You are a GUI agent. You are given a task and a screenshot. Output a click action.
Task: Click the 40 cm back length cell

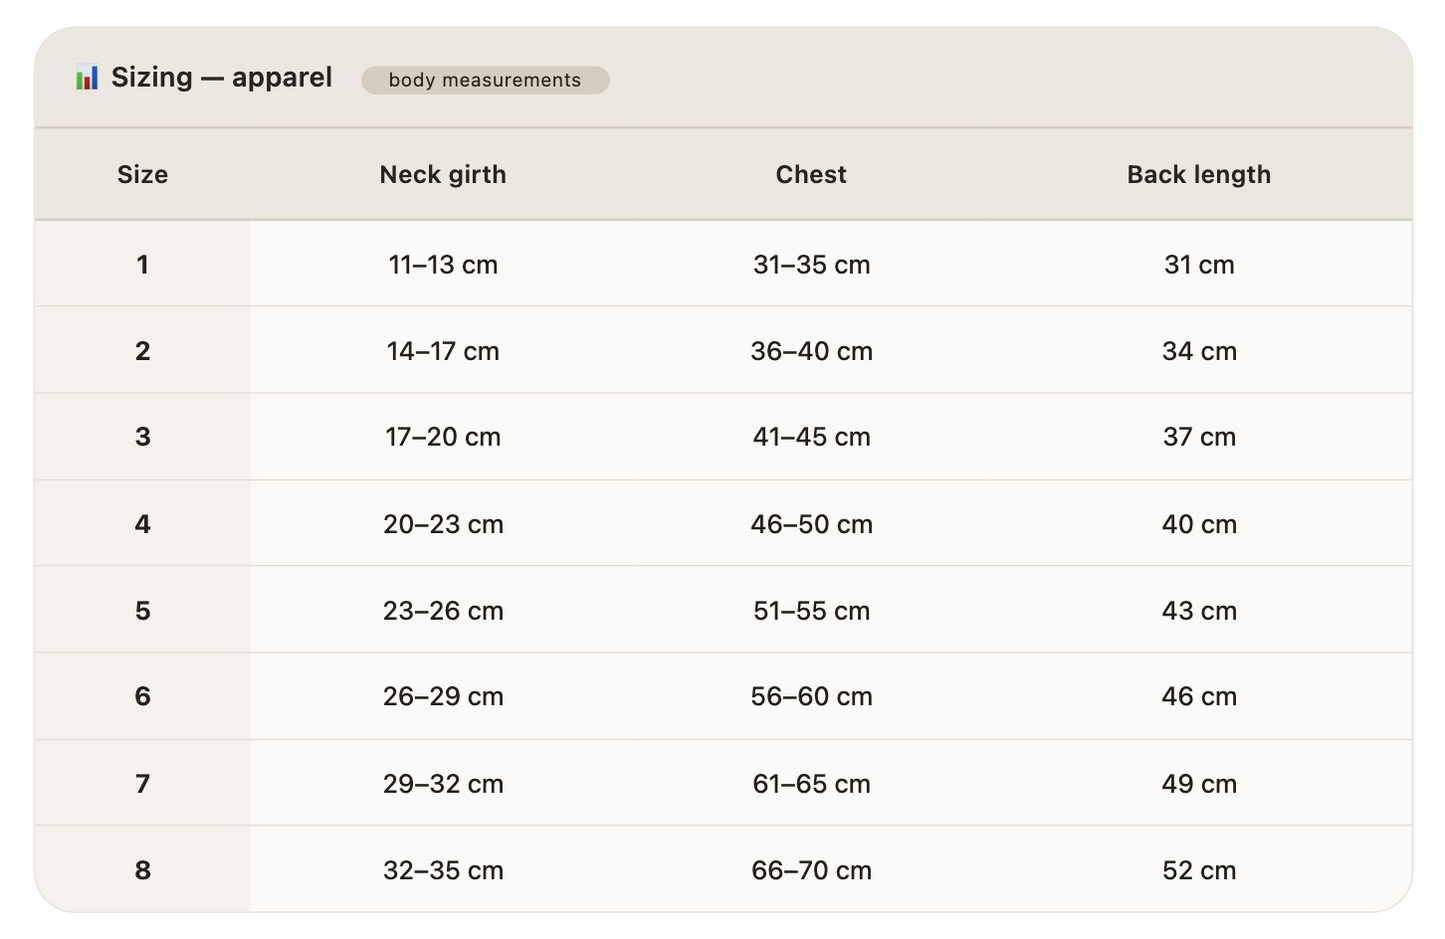coord(1199,524)
